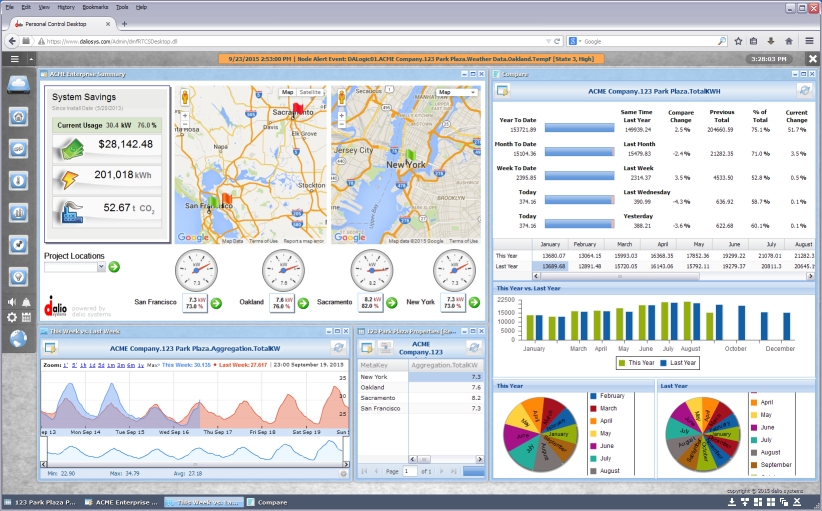Set chart zoom to 1h
This screenshot has height=511, width=822.
click(83, 365)
